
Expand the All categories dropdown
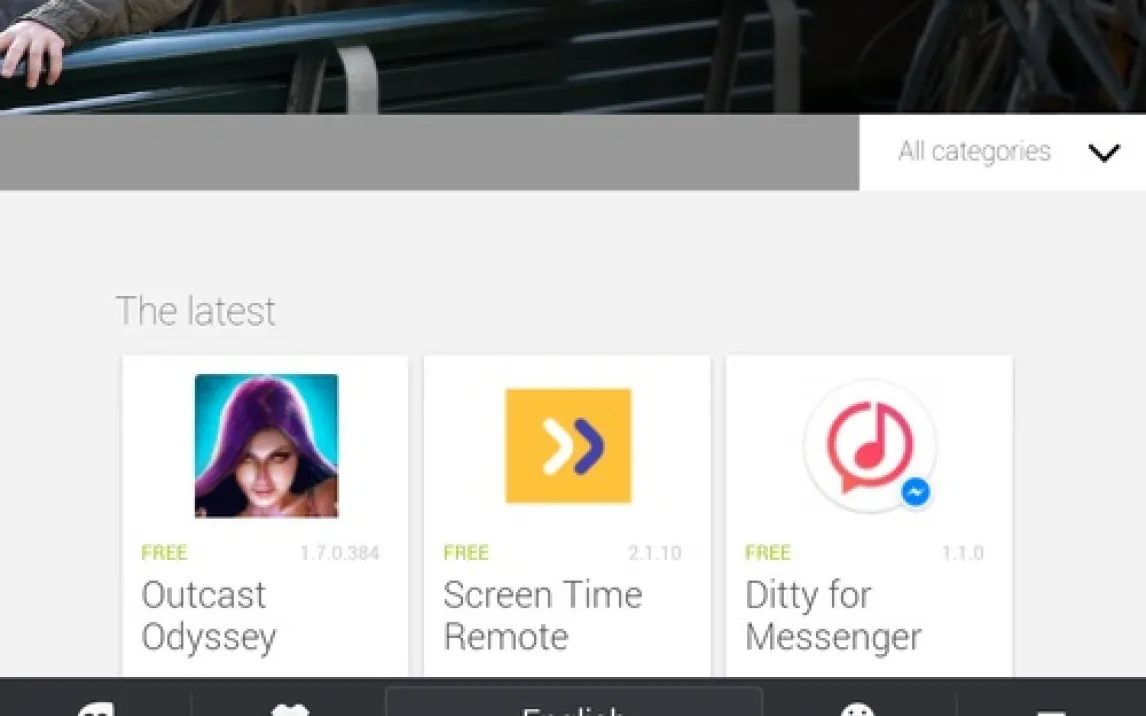[974, 152]
